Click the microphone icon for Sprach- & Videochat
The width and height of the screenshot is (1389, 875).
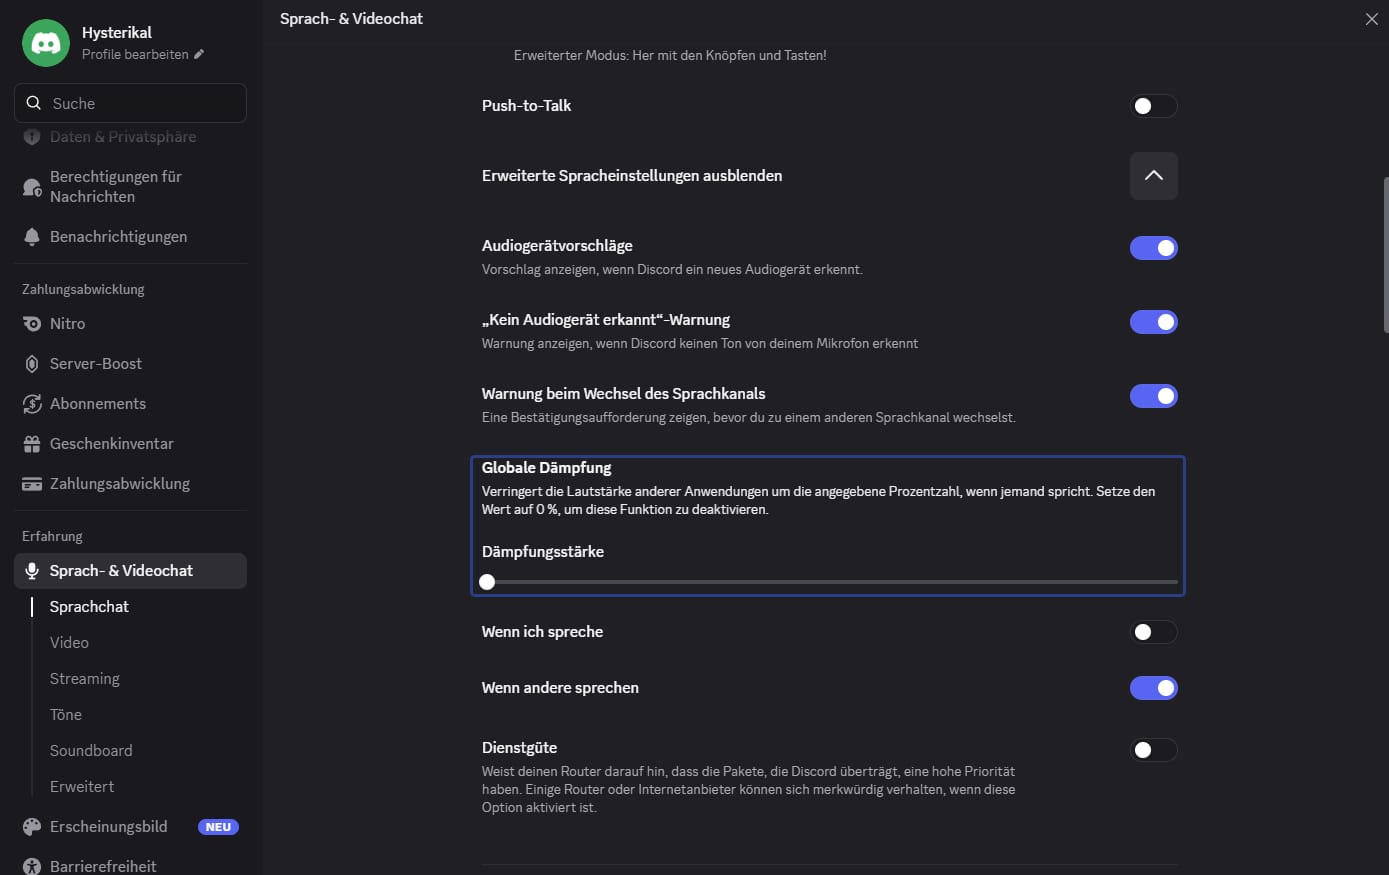[x=32, y=571]
